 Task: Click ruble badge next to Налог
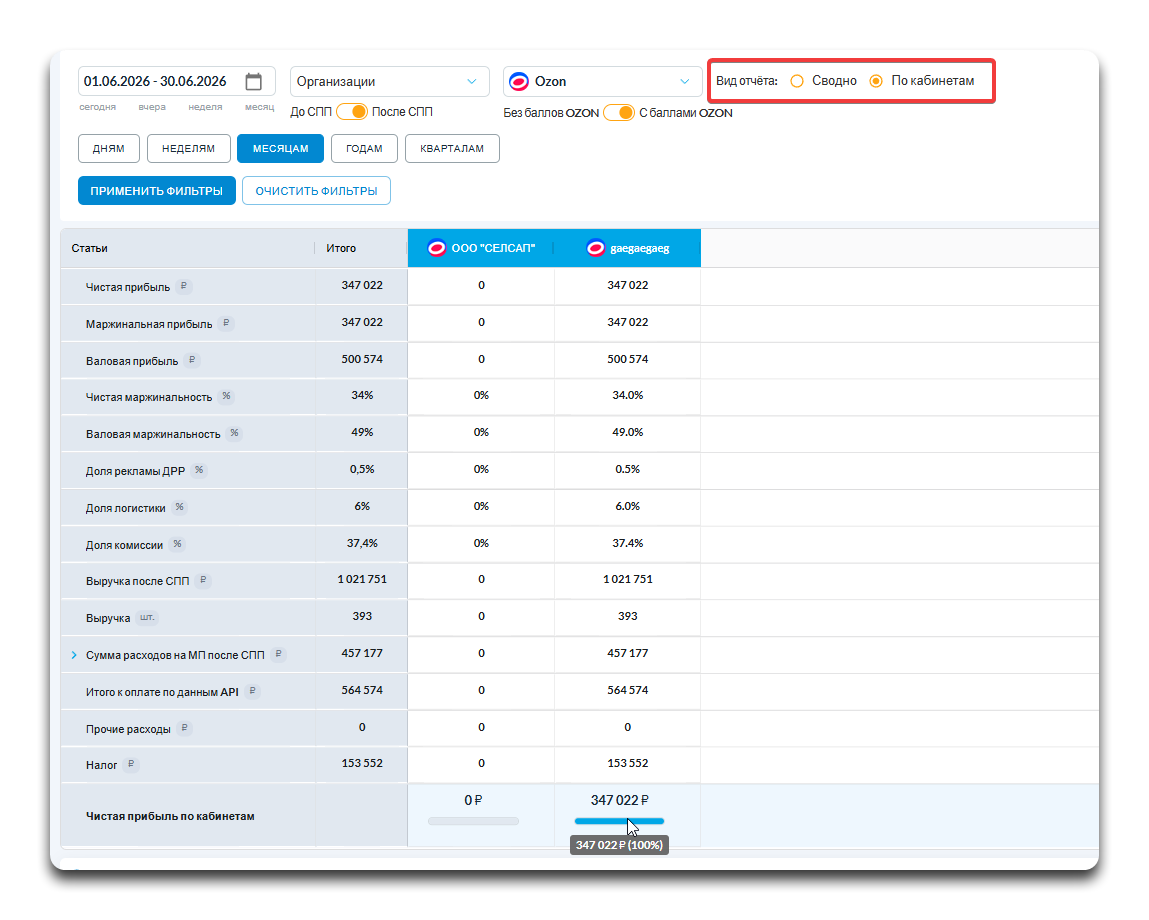click(130, 765)
